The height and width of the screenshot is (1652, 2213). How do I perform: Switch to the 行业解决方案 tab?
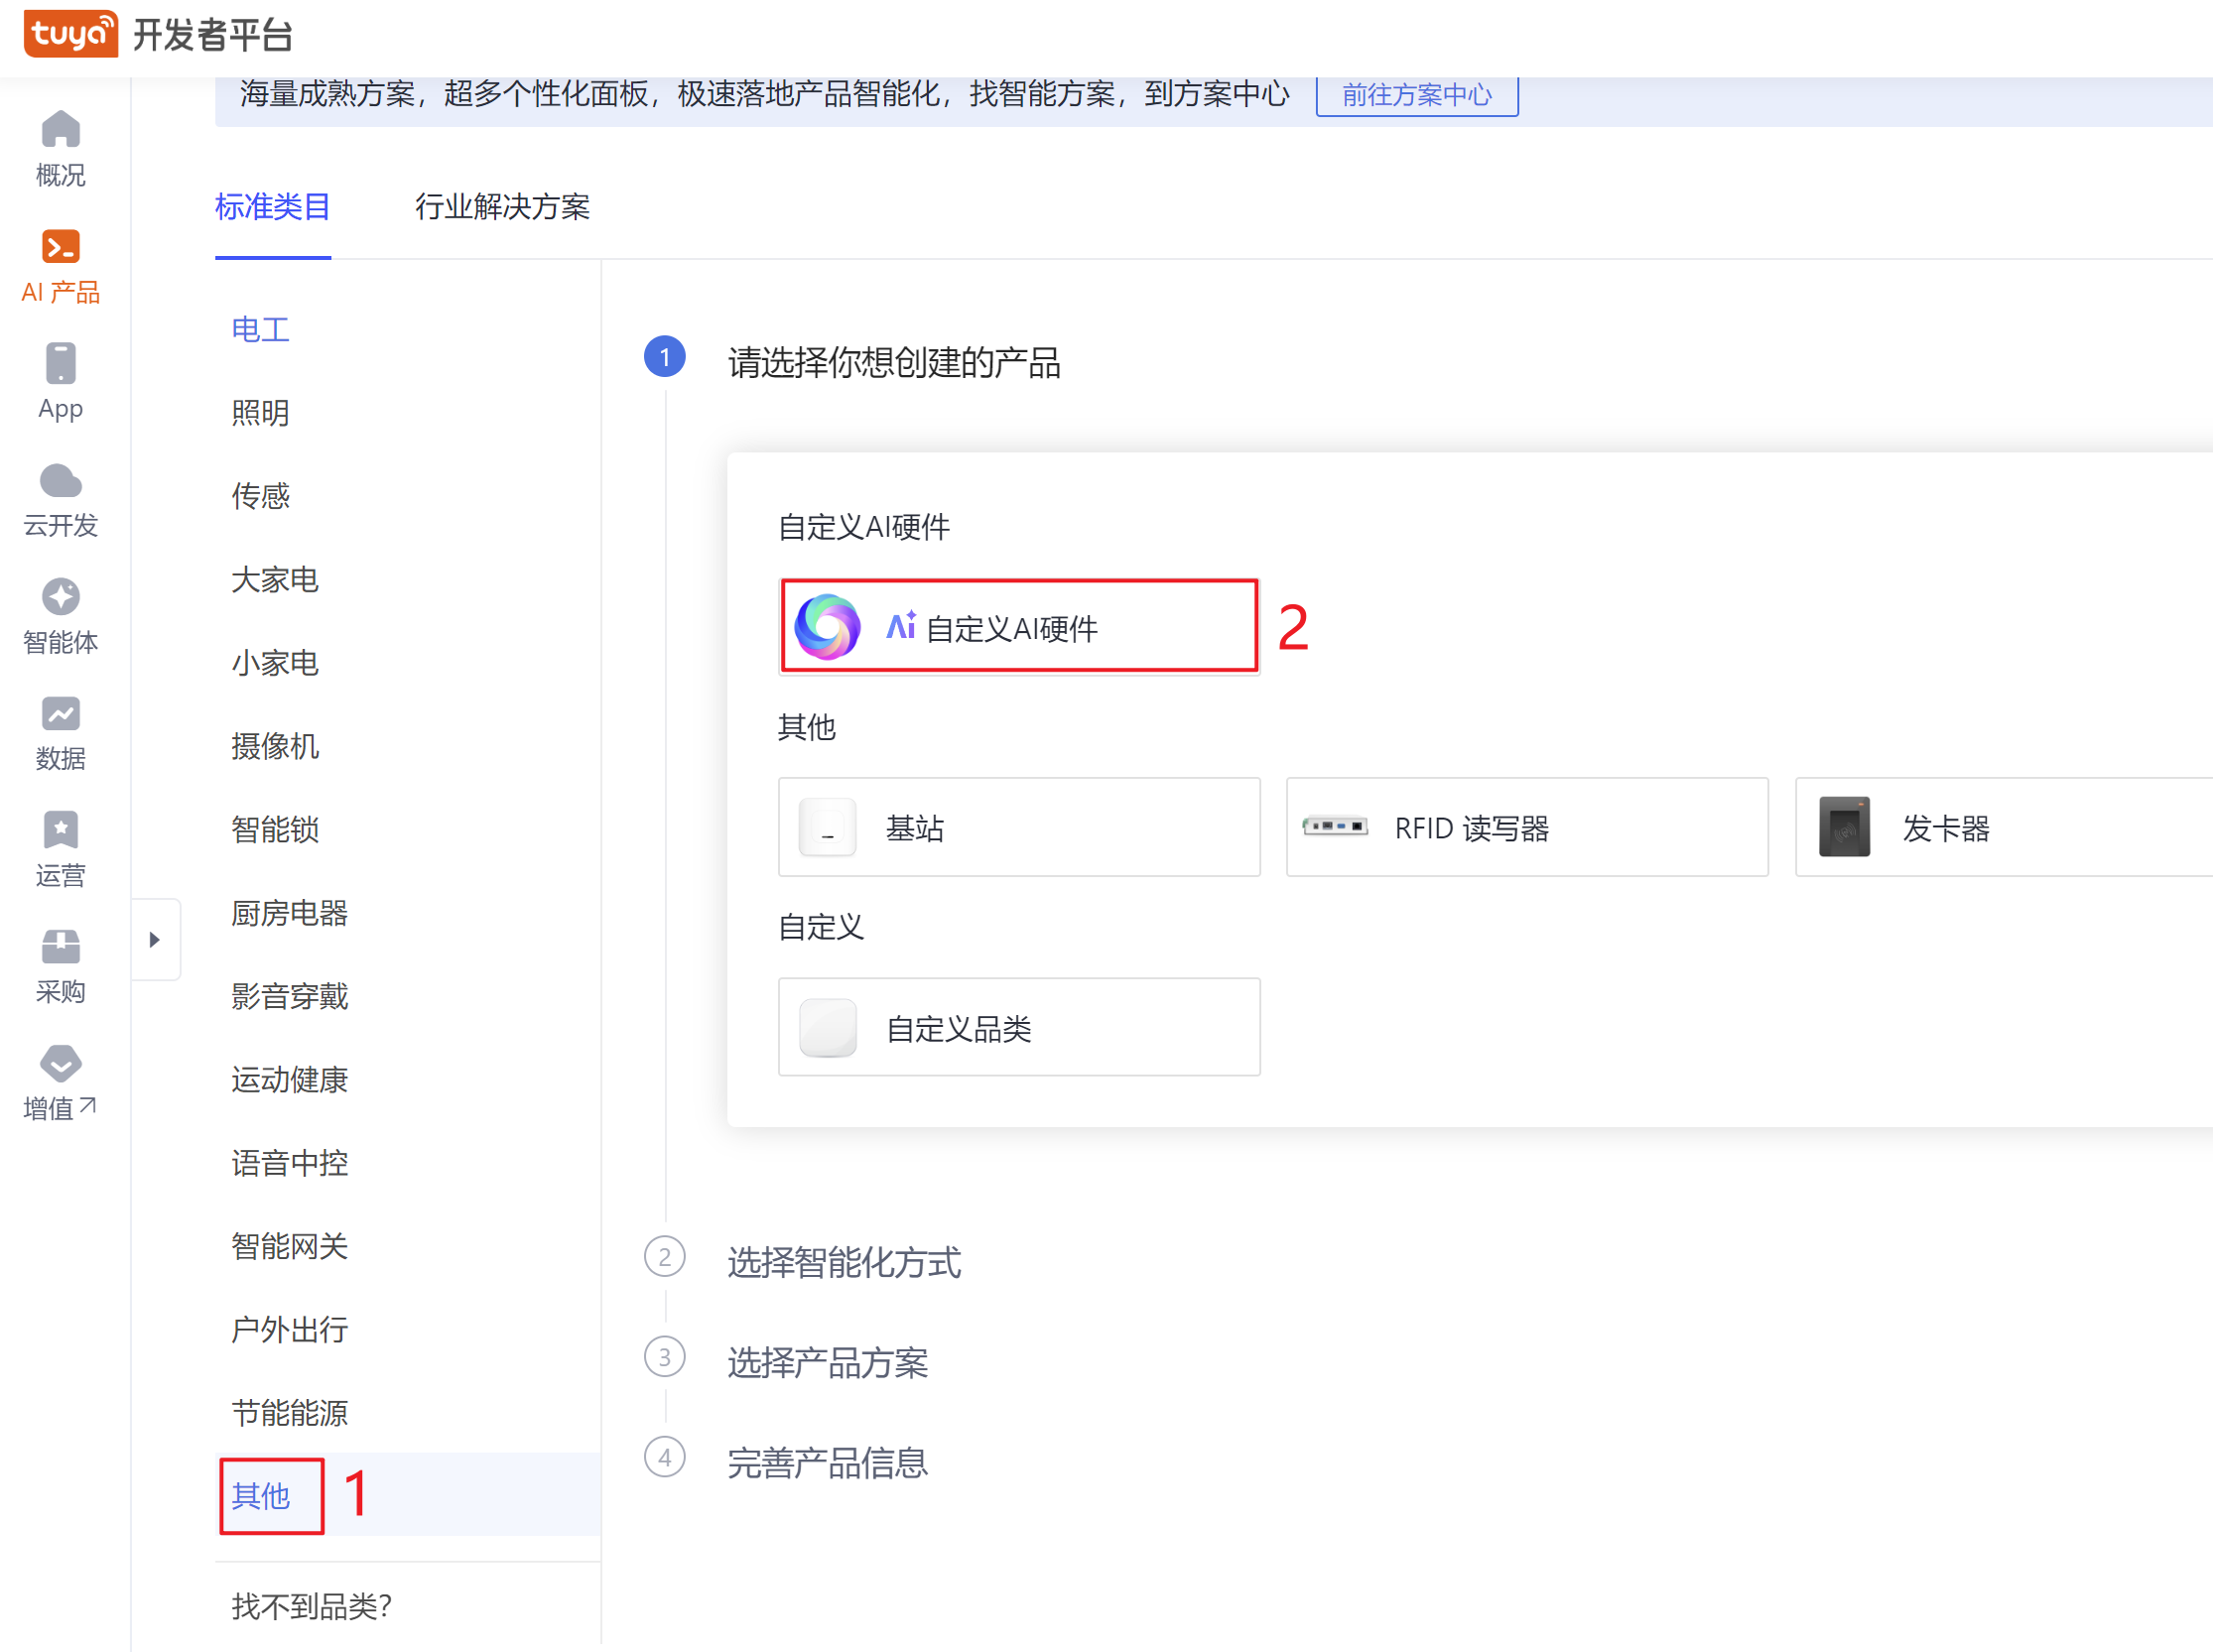click(502, 207)
